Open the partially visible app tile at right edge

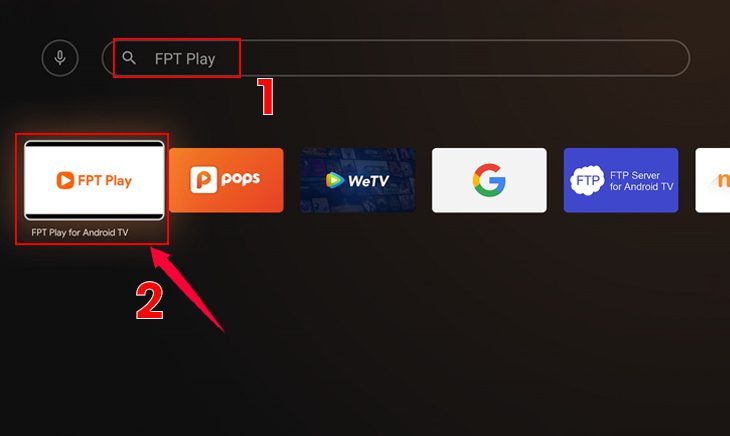713,180
